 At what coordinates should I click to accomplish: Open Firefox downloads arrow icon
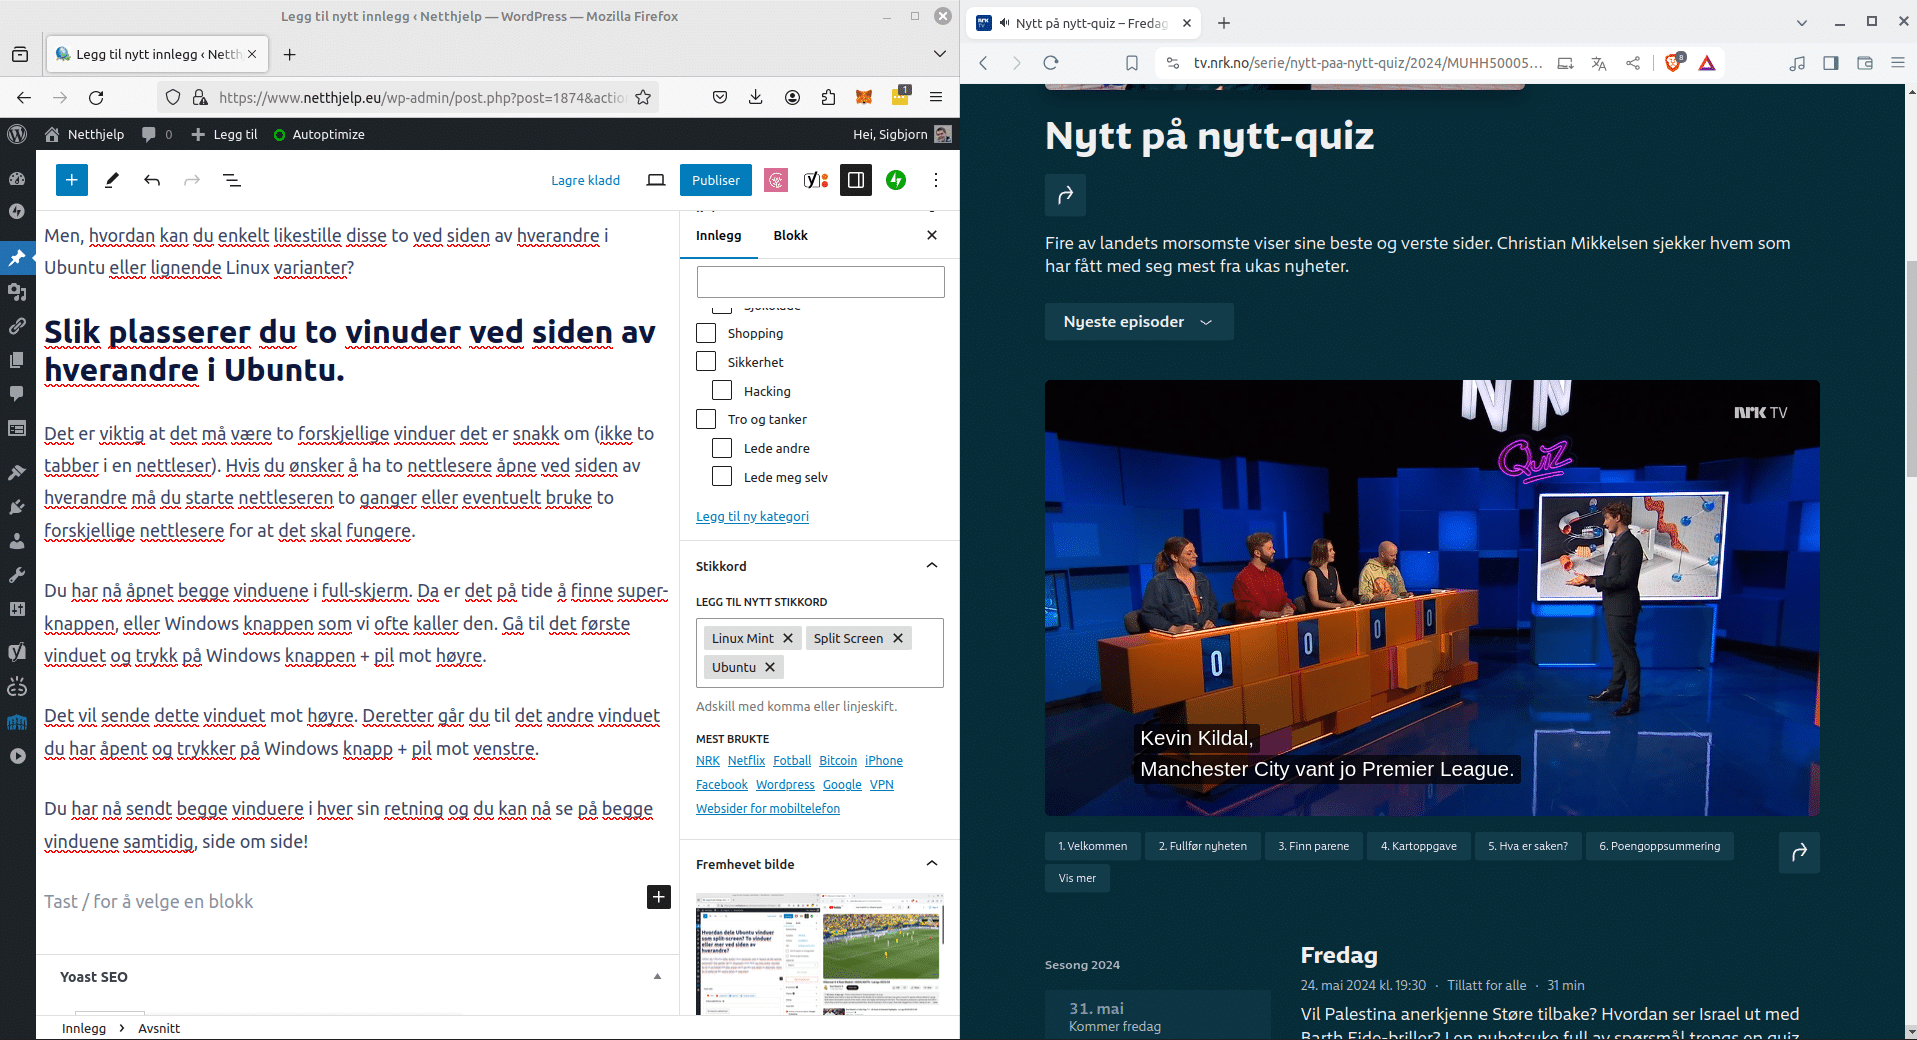coord(756,97)
